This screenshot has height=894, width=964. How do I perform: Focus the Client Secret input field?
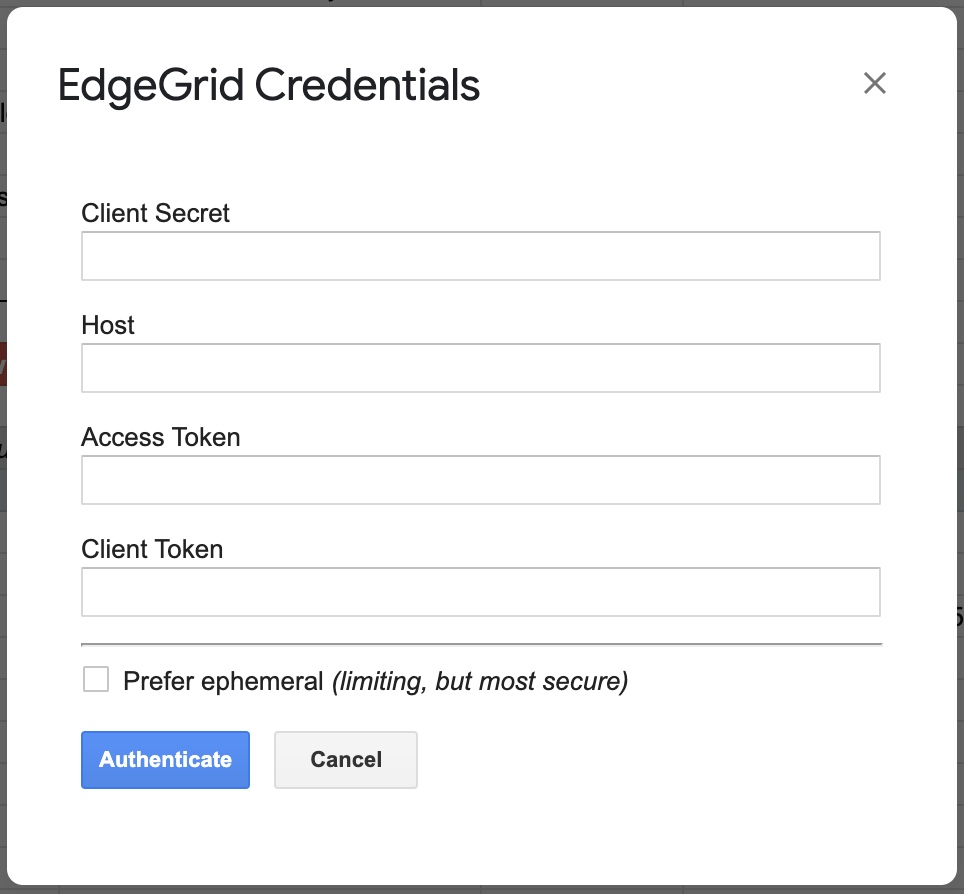481,256
